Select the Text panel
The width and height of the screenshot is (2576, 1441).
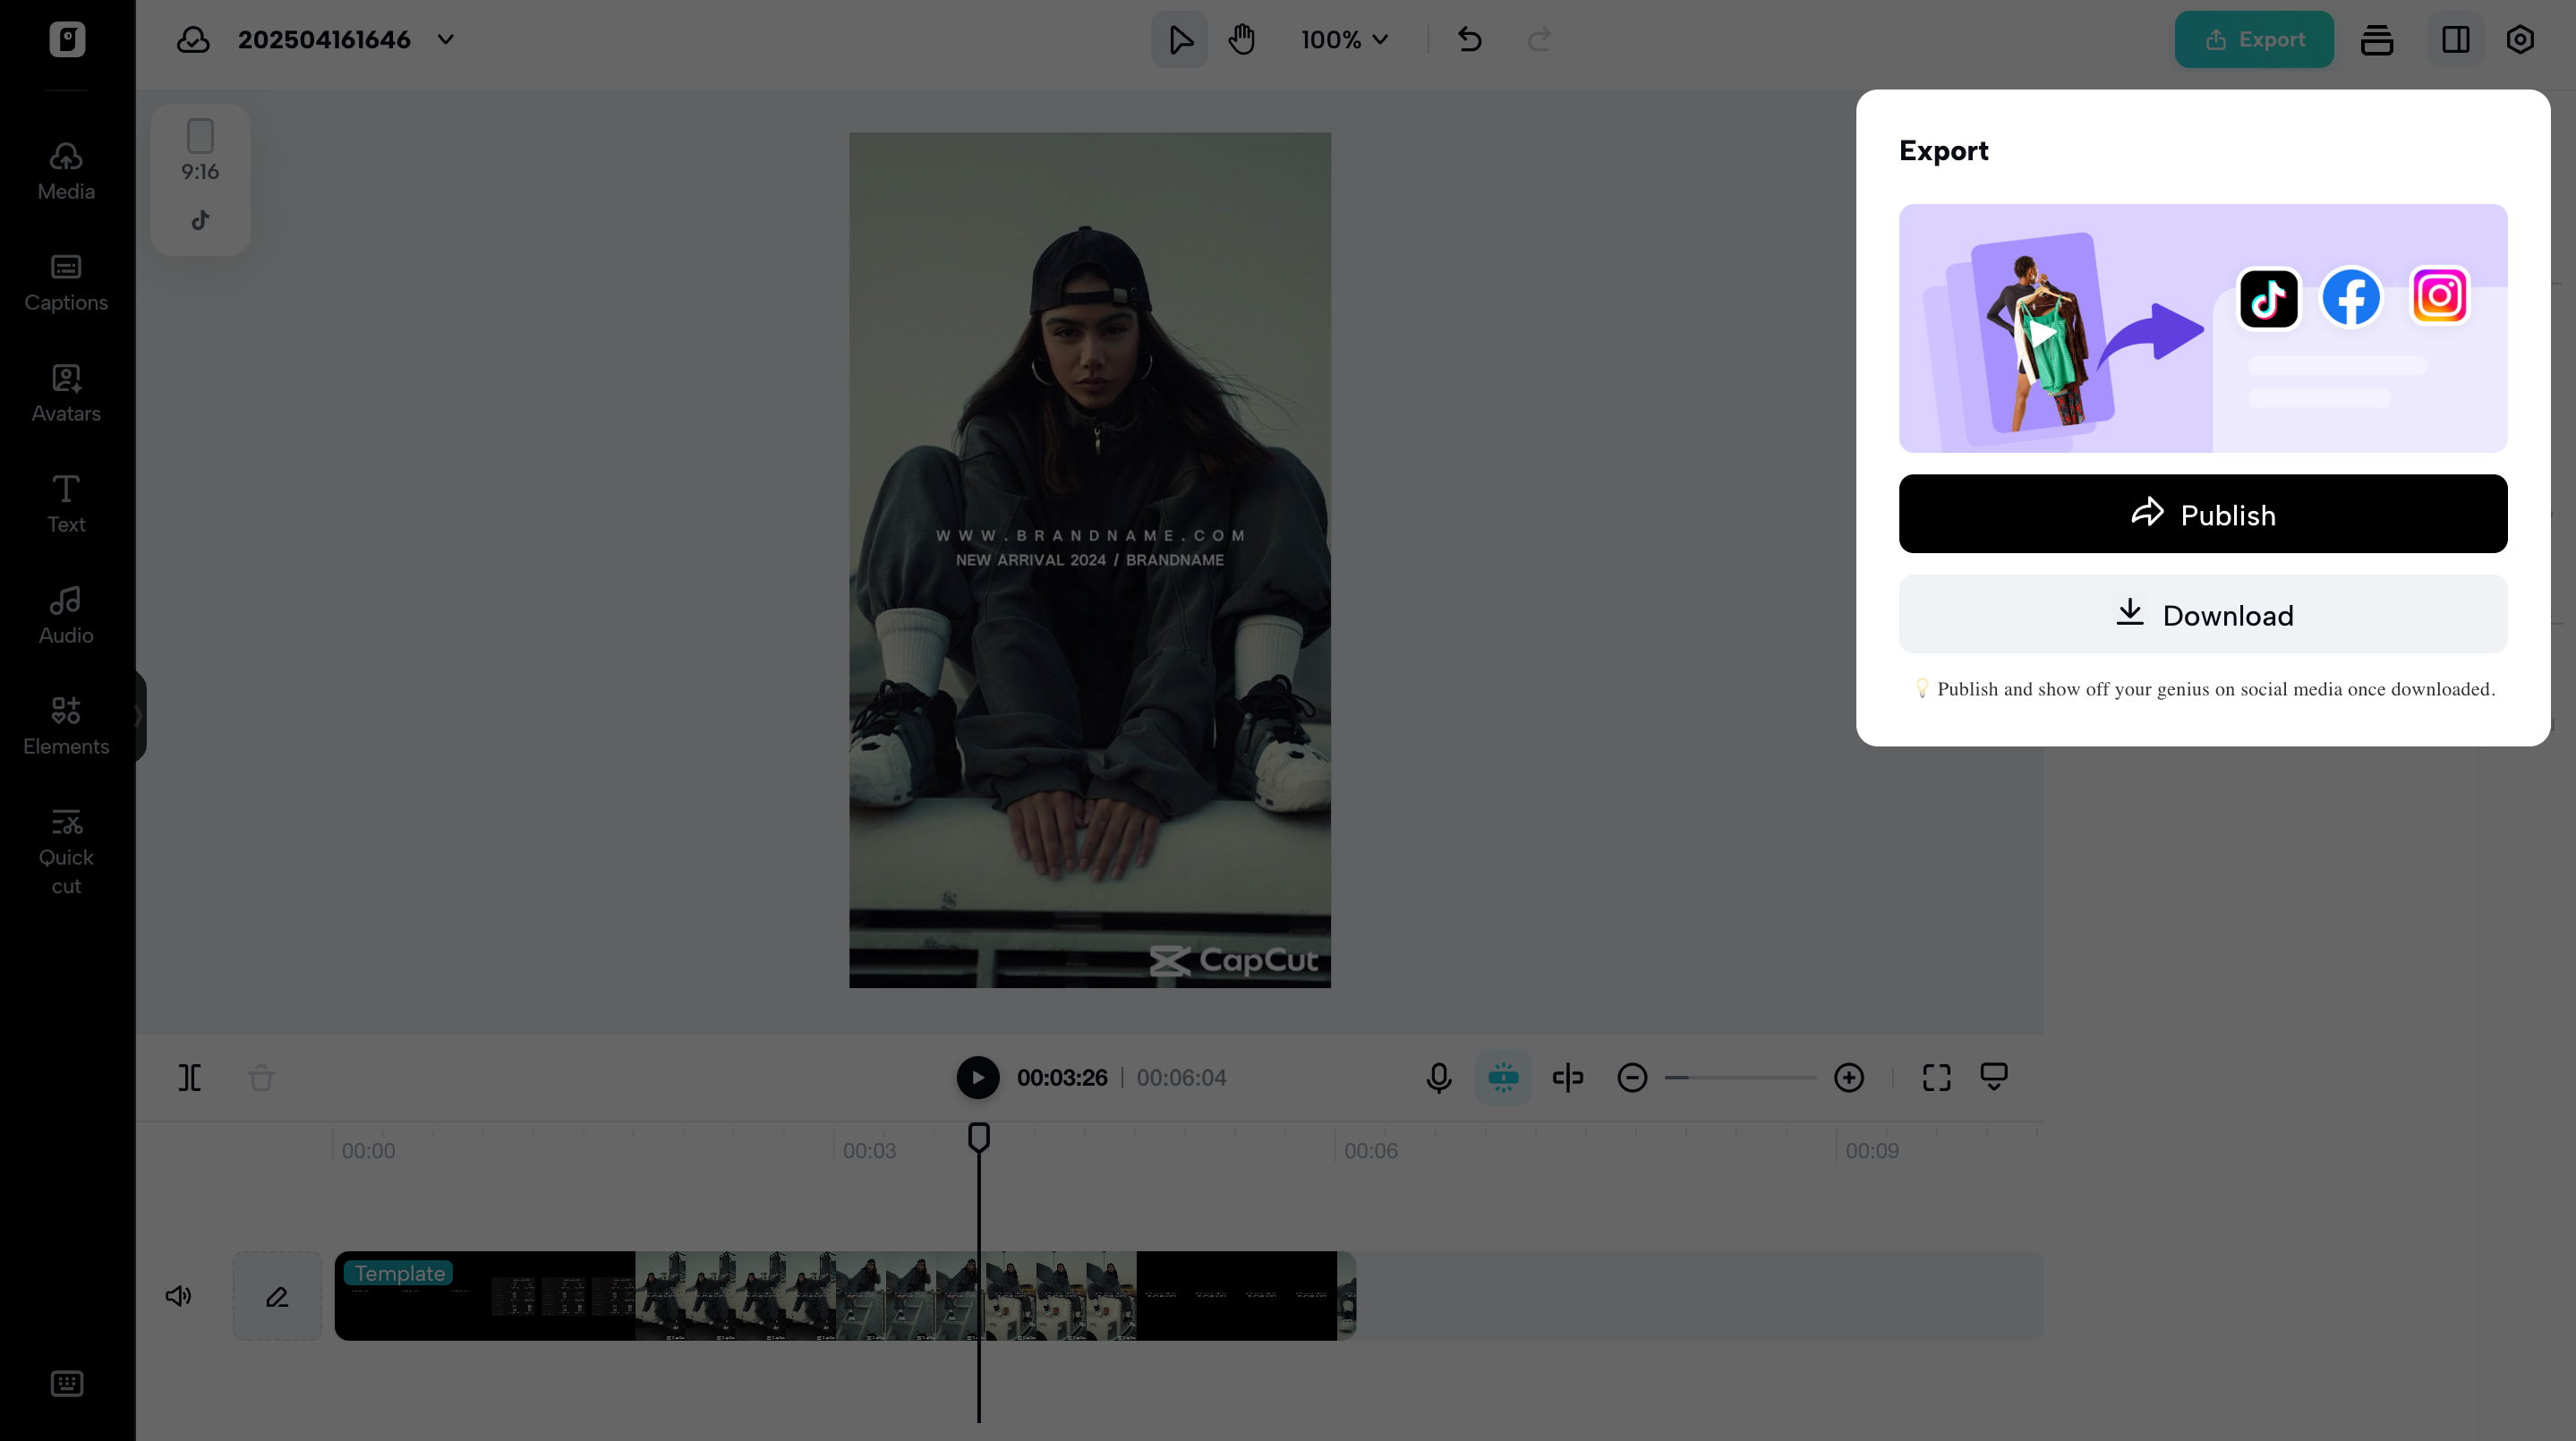coord(65,503)
